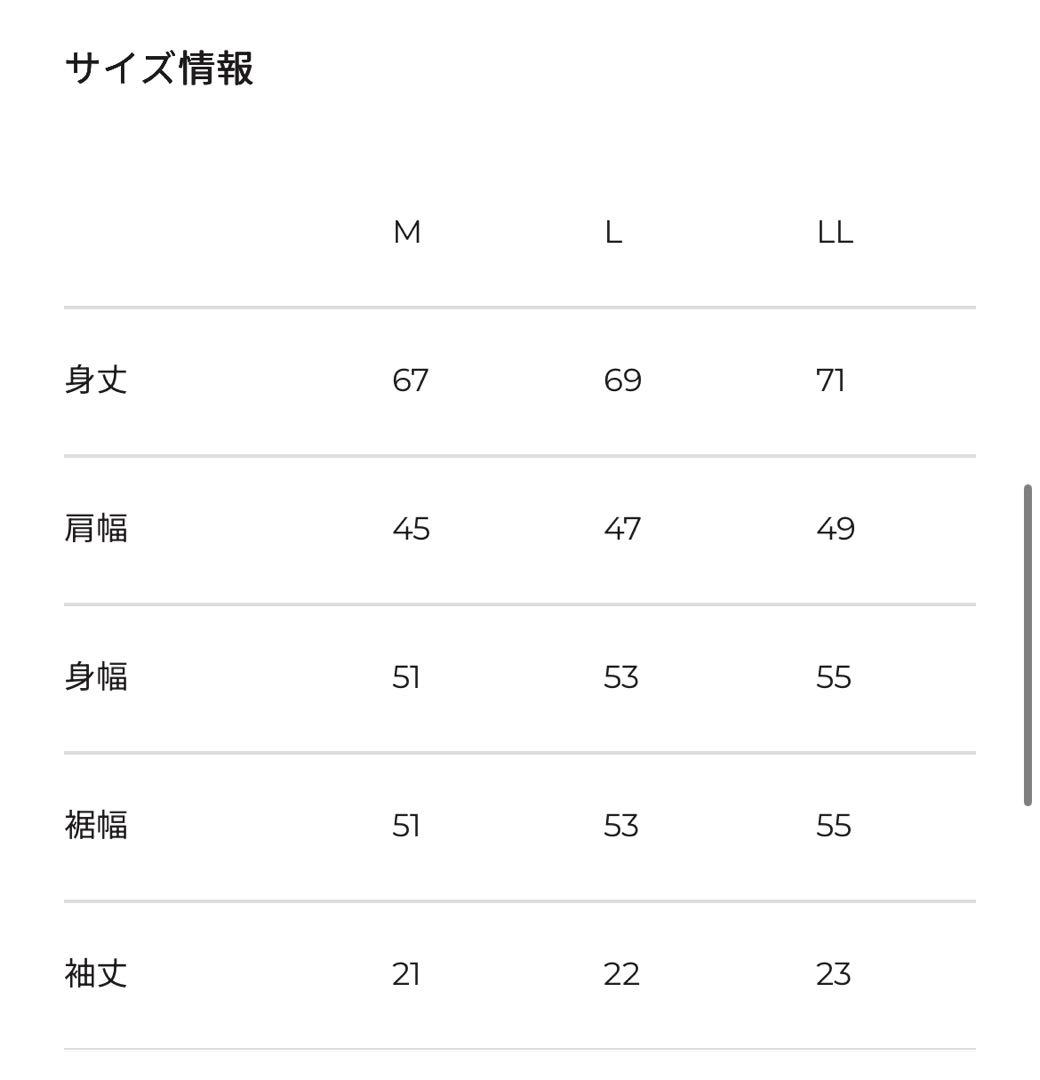Click the 身幅 row label
The image size is (1040, 1080).
96,677
